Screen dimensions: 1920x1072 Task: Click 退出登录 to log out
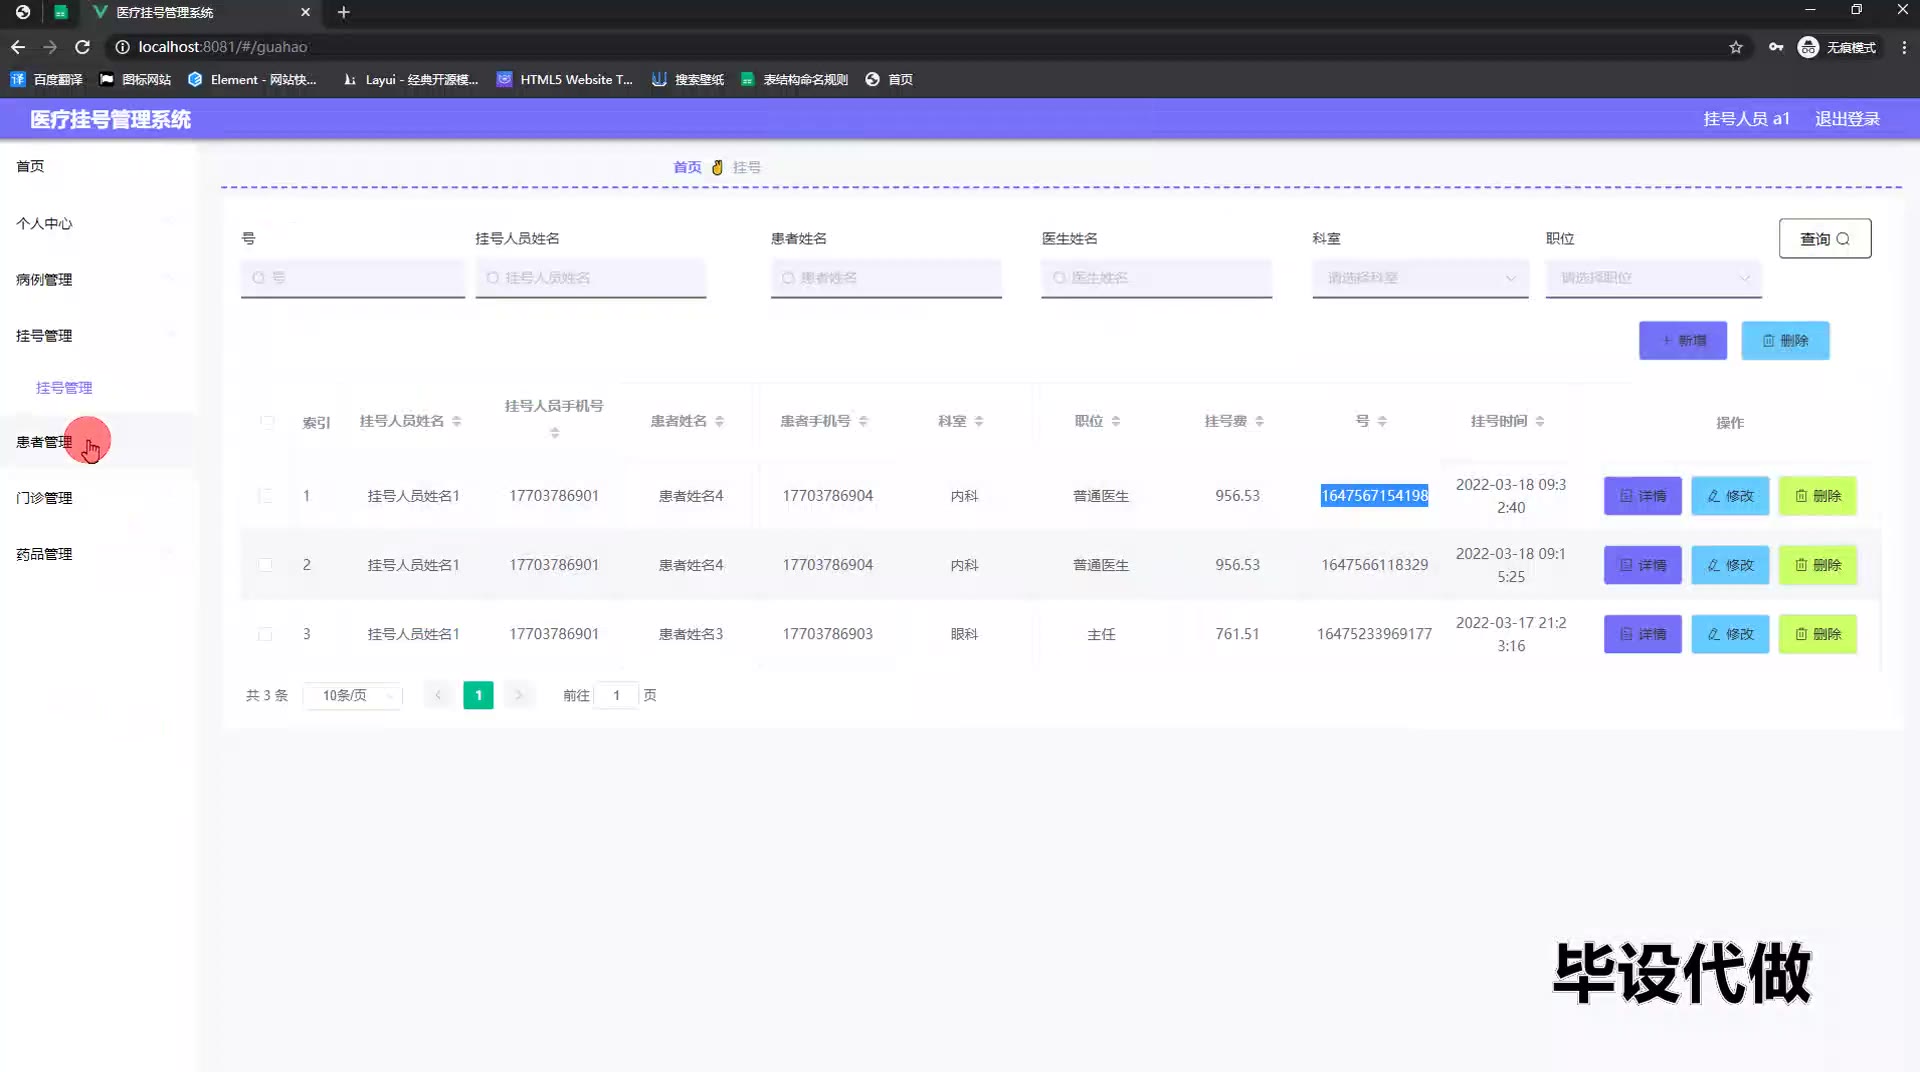pos(1847,119)
